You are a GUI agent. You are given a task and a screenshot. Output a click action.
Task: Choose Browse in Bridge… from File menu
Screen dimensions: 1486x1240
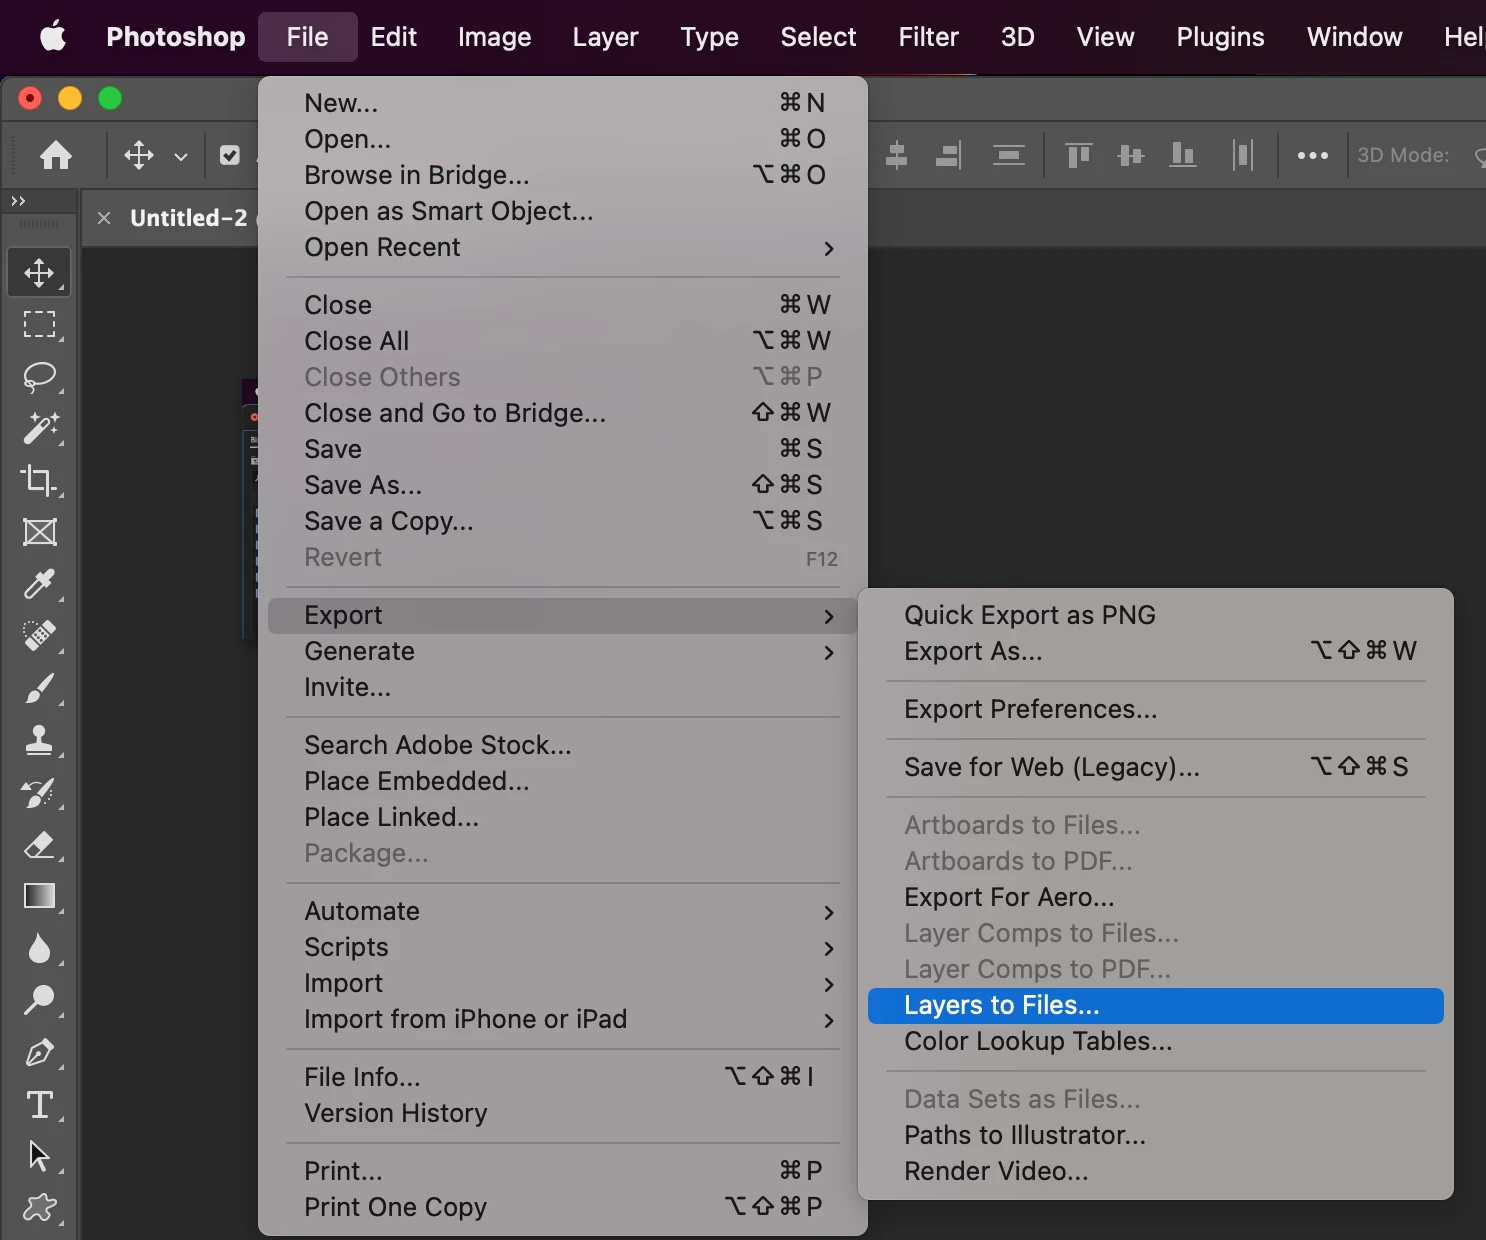pos(563,175)
